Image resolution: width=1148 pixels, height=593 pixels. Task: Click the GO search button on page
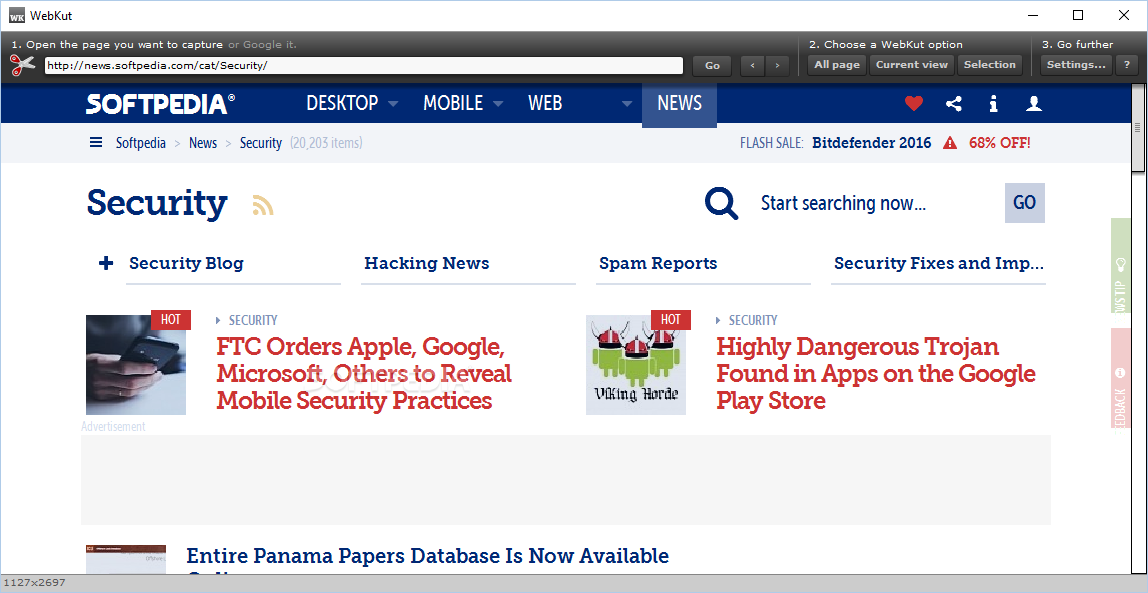[x=1024, y=203]
